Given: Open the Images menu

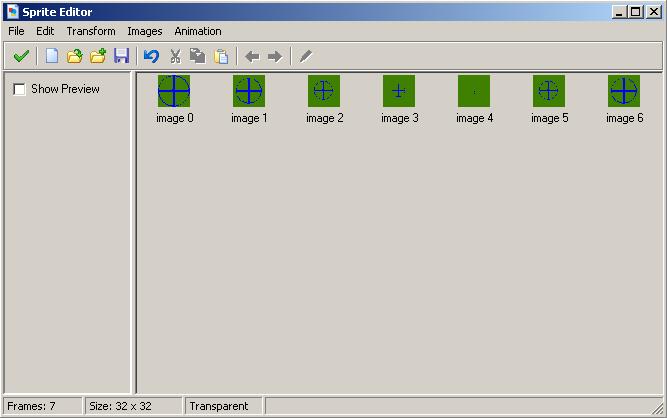Looking at the screenshot, I should coord(145,31).
